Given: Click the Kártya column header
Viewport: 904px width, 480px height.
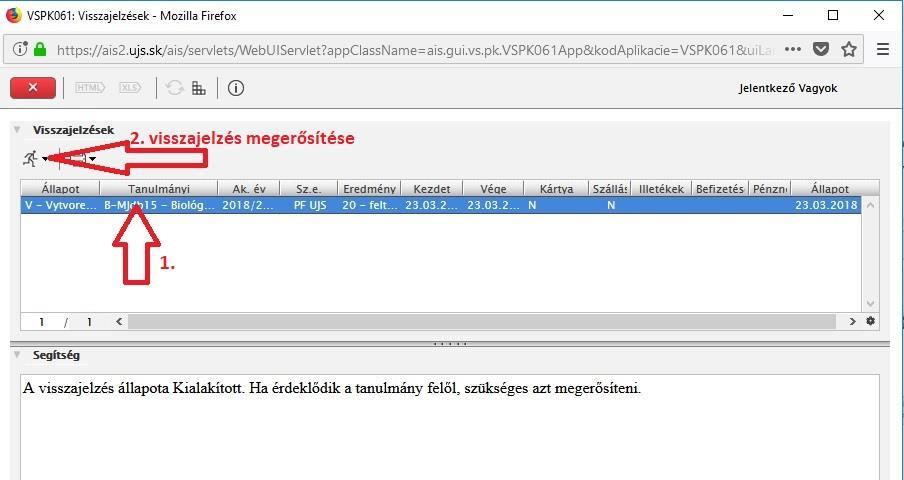Looking at the screenshot, I should click(556, 188).
